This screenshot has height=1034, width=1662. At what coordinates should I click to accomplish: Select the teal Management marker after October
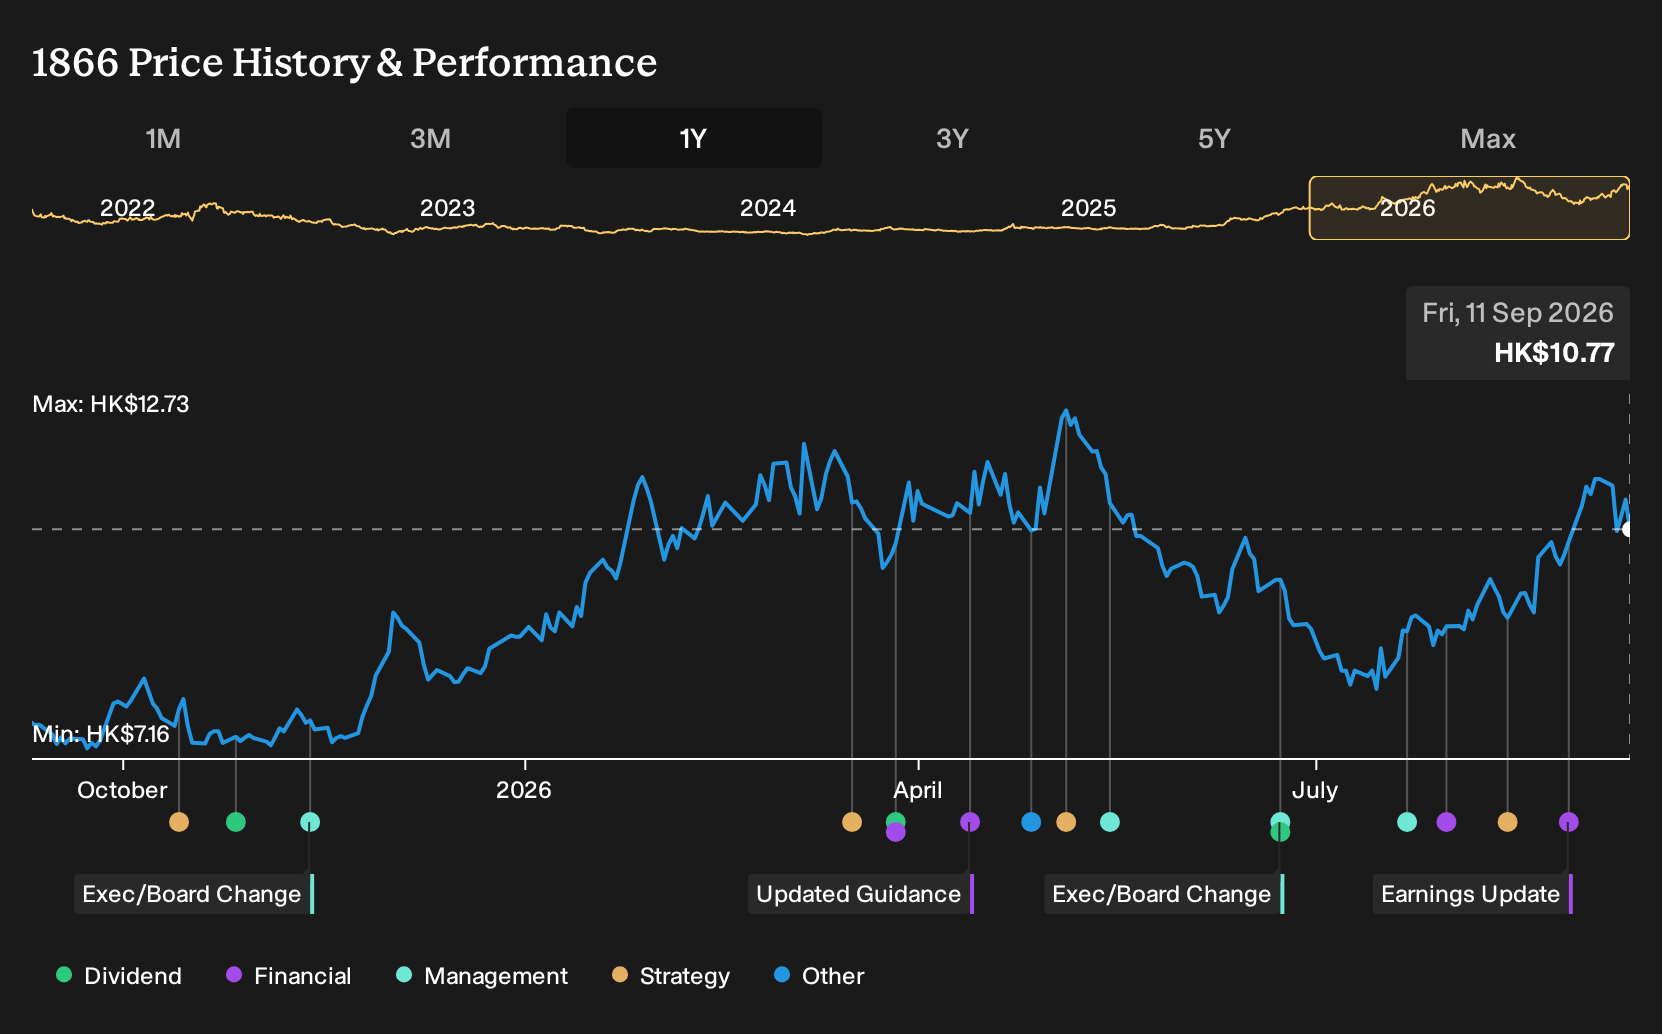[310, 822]
